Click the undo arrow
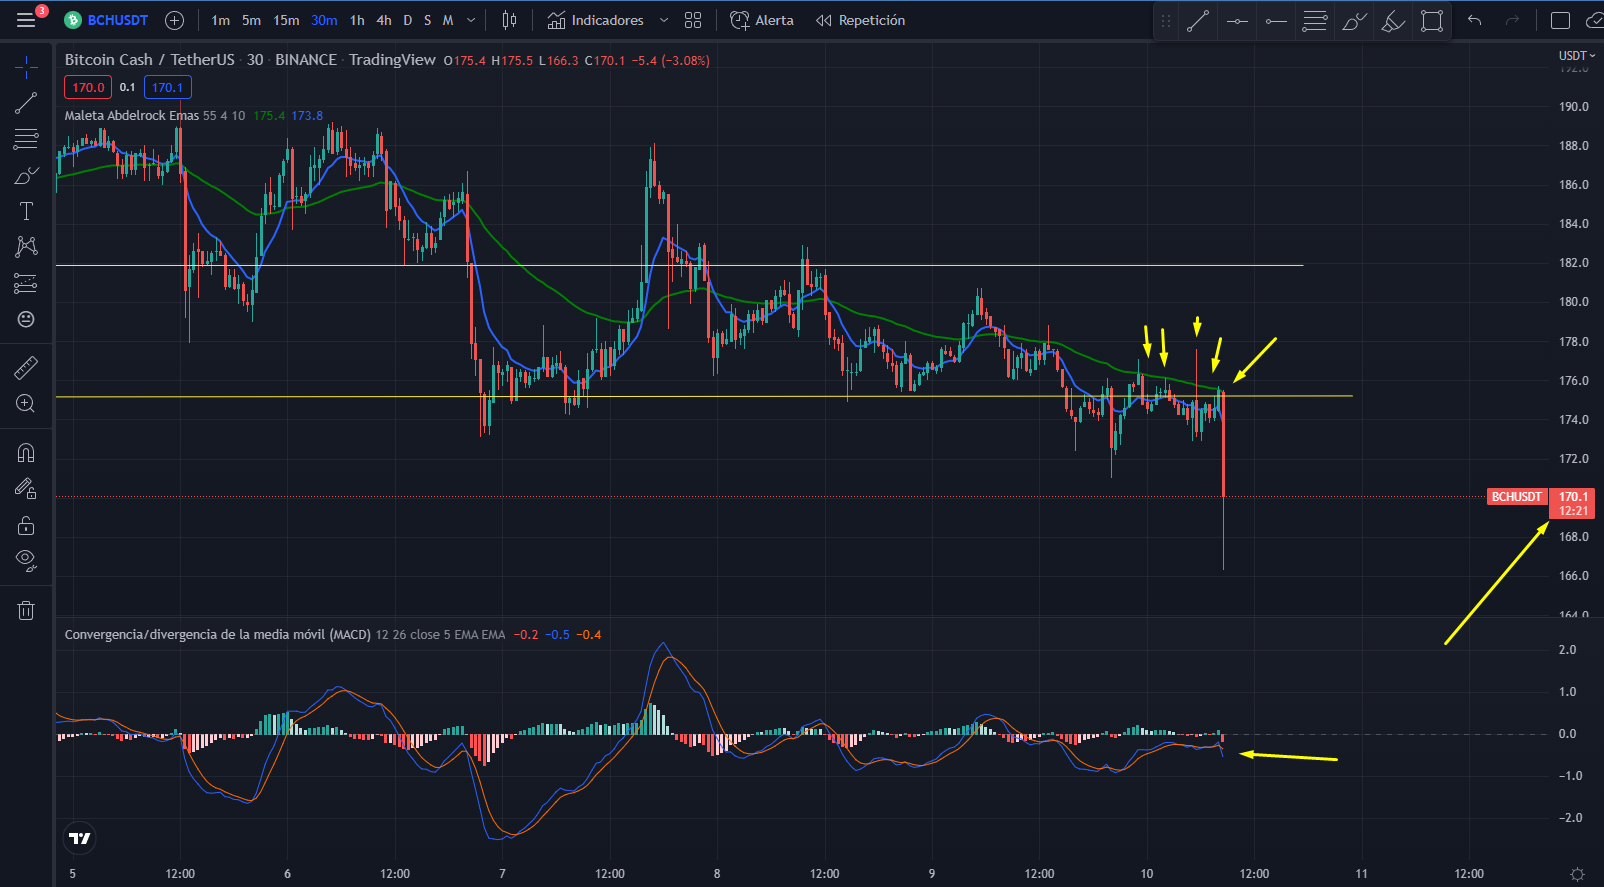Viewport: 1604px width, 887px height. point(1474,20)
